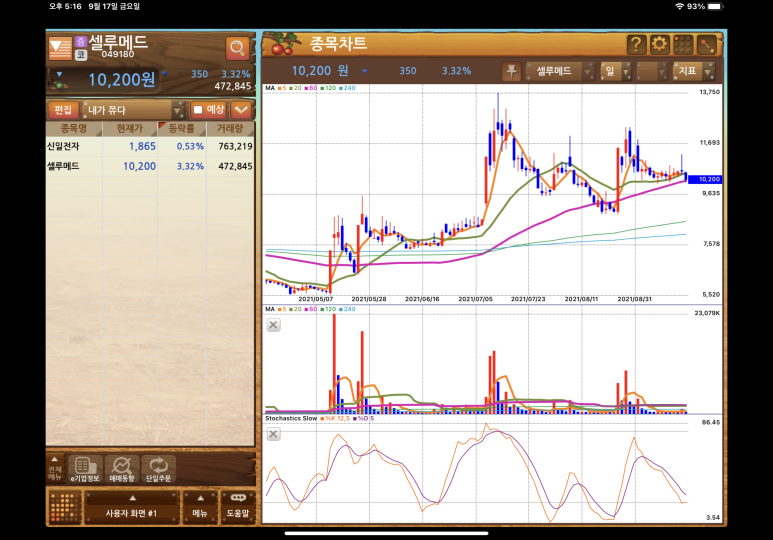Image resolution: width=773 pixels, height=540 pixels.
Task: Open 단일주문 single order icon
Action: pyautogui.click(x=158, y=468)
